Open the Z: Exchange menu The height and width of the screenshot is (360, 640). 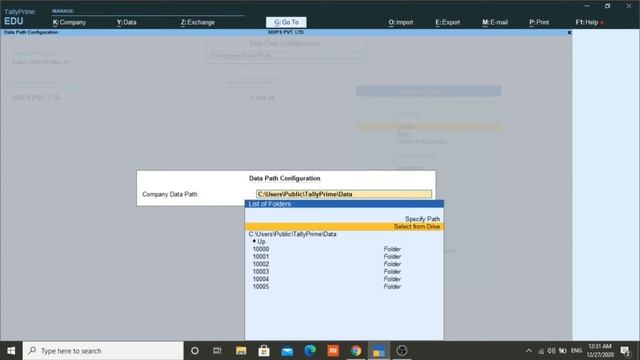pyautogui.click(x=198, y=22)
